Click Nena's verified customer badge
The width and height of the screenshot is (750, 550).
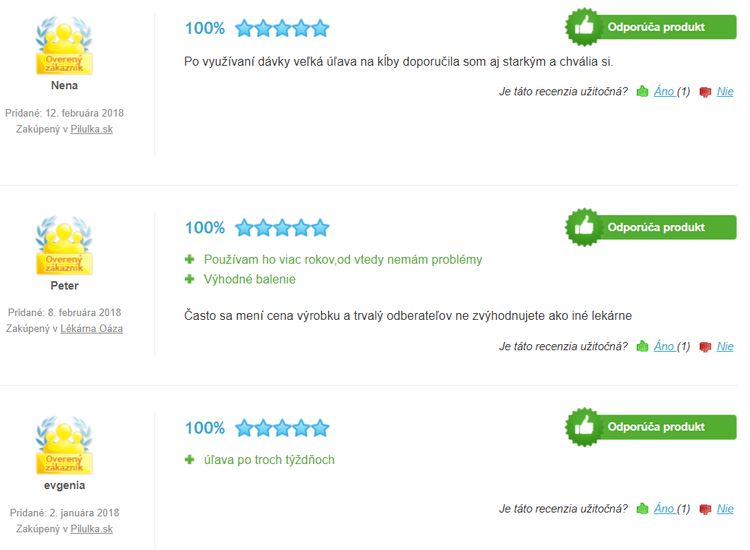coord(64,45)
